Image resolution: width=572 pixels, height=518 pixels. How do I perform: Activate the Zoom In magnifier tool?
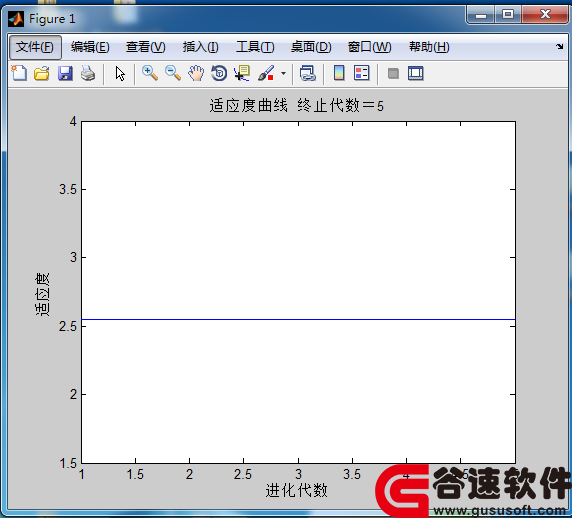click(150, 73)
